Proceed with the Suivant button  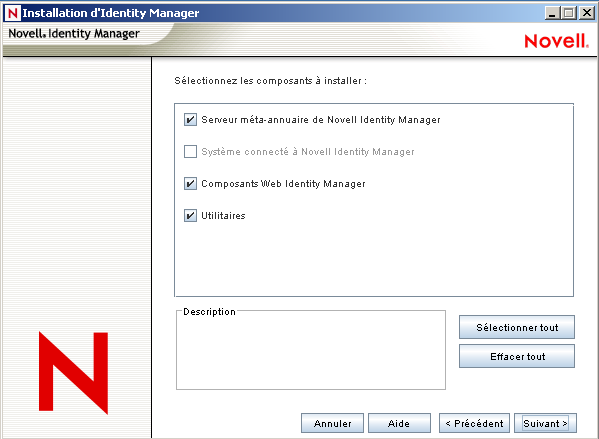click(545, 423)
